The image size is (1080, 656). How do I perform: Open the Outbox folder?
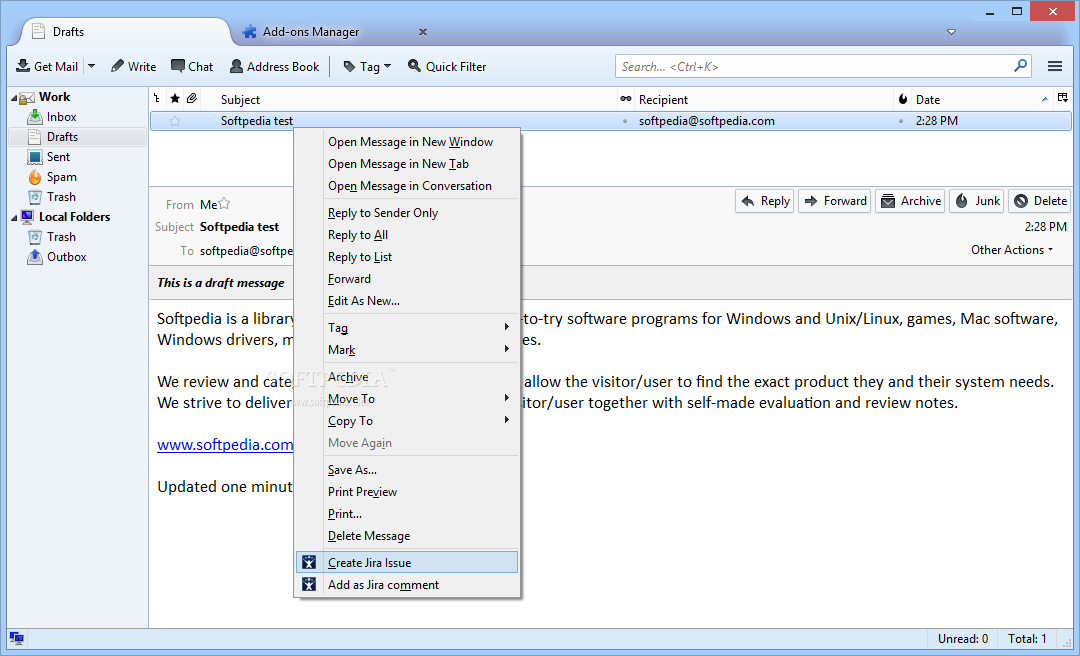(x=66, y=257)
